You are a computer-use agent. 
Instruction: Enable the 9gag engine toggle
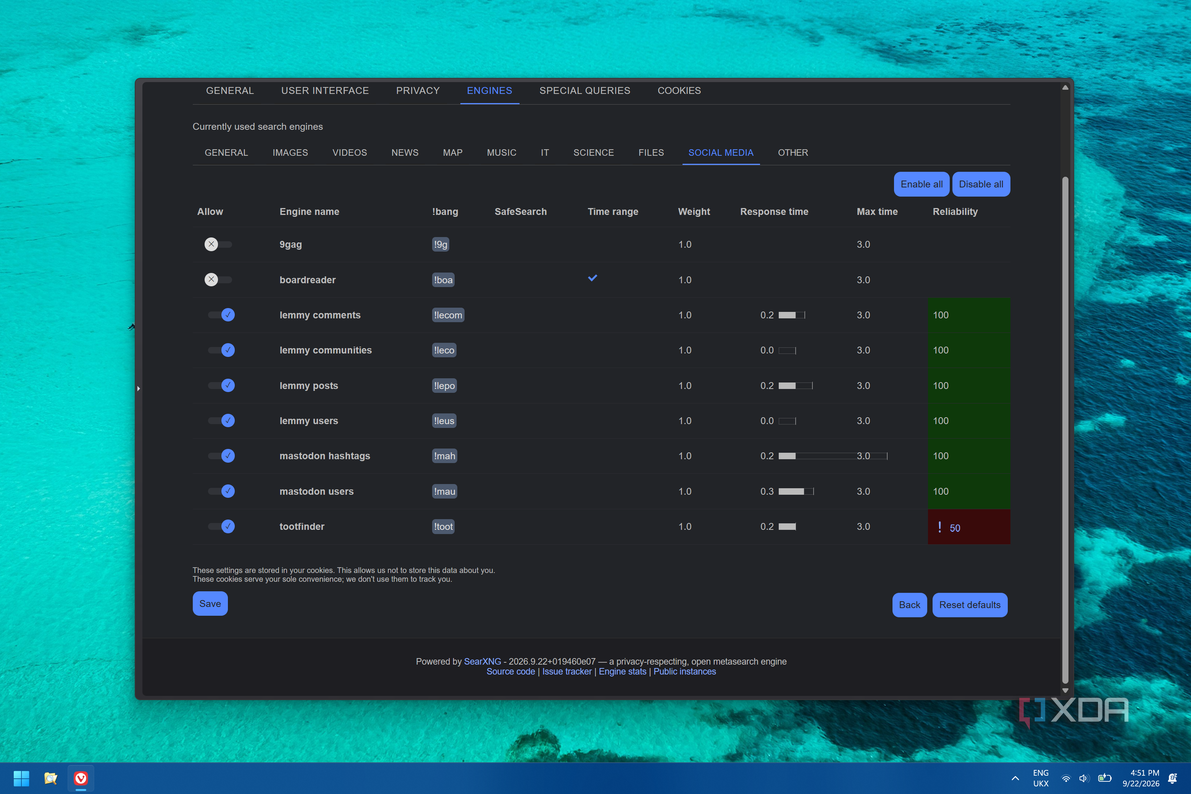tap(218, 245)
